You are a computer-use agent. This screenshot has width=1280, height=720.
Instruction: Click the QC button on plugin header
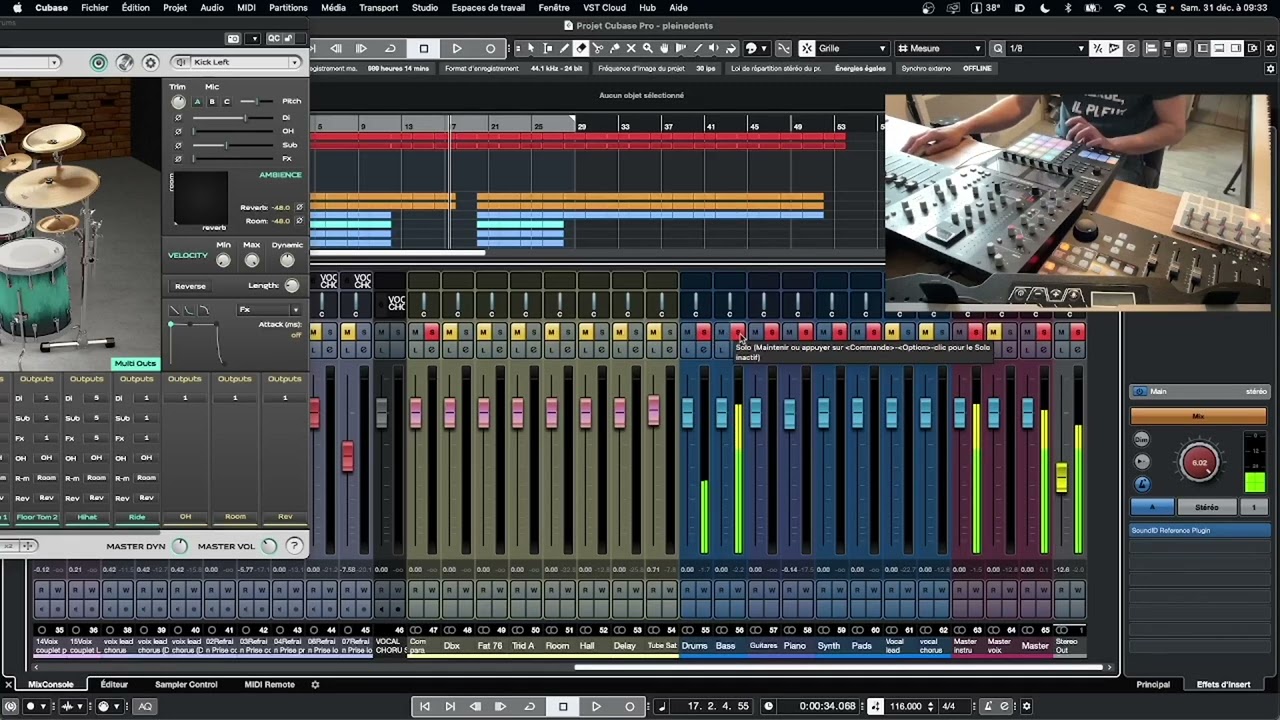(274, 38)
